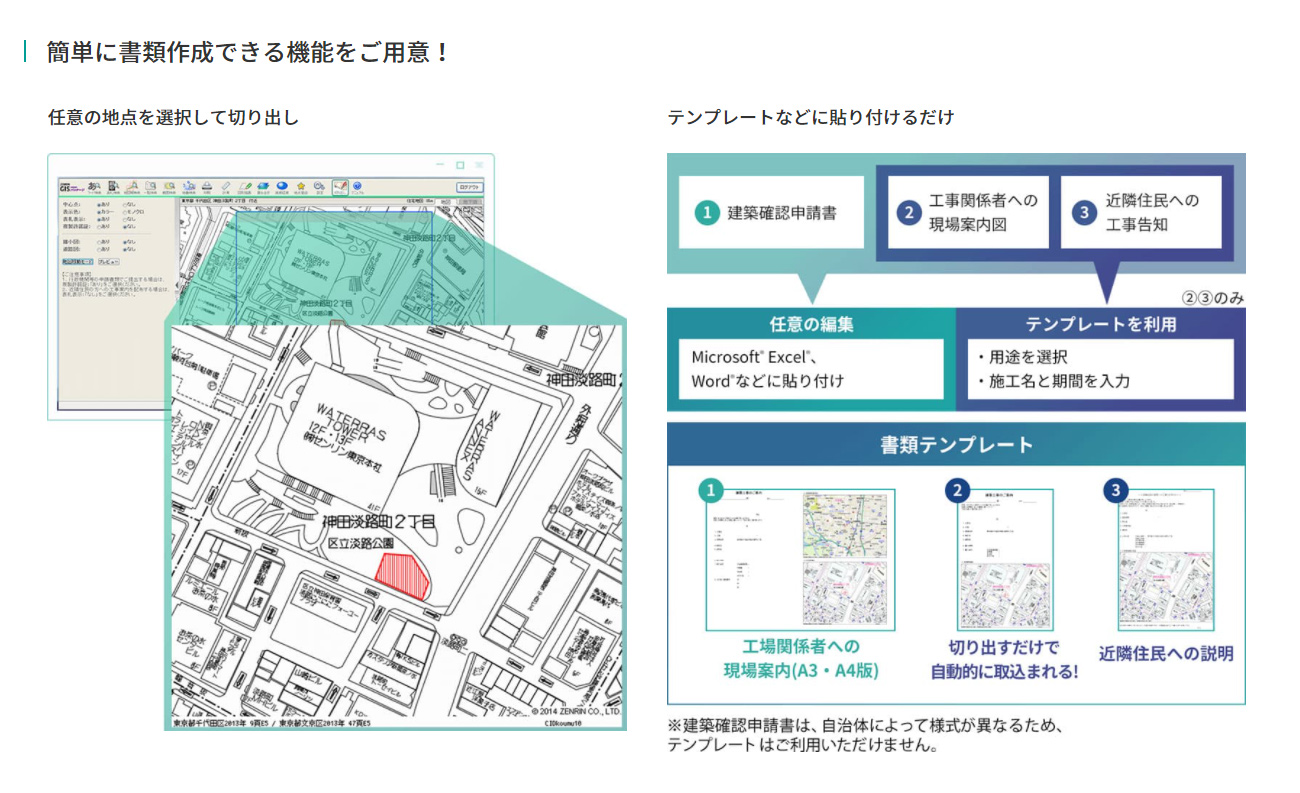The width and height of the screenshot is (1300, 793).
Task: Click the GIS logo in app toolbar
Action: click(72, 187)
